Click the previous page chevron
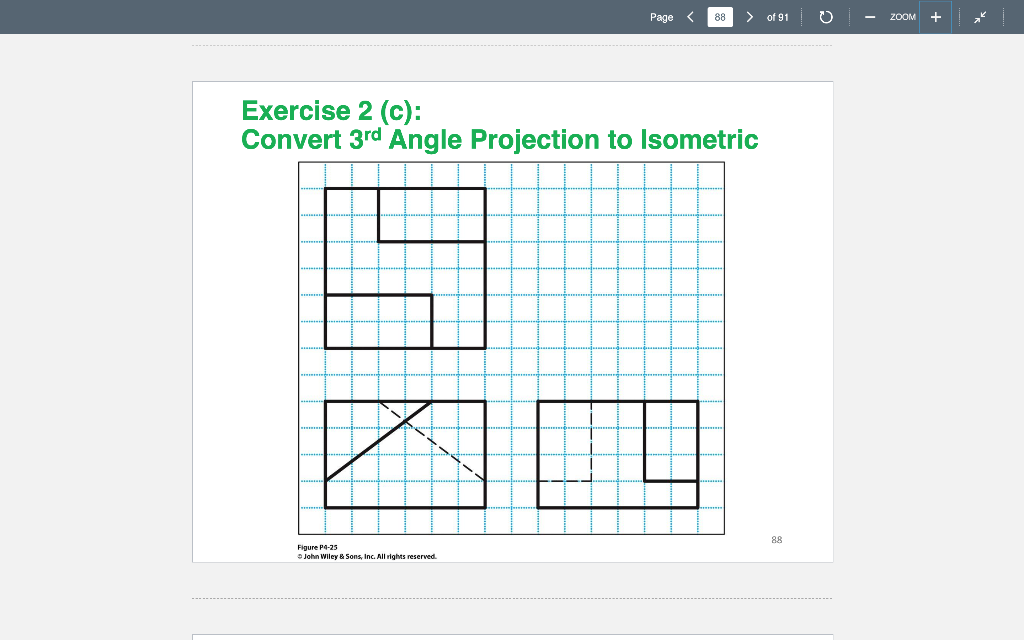This screenshot has width=1024, height=640. click(689, 16)
